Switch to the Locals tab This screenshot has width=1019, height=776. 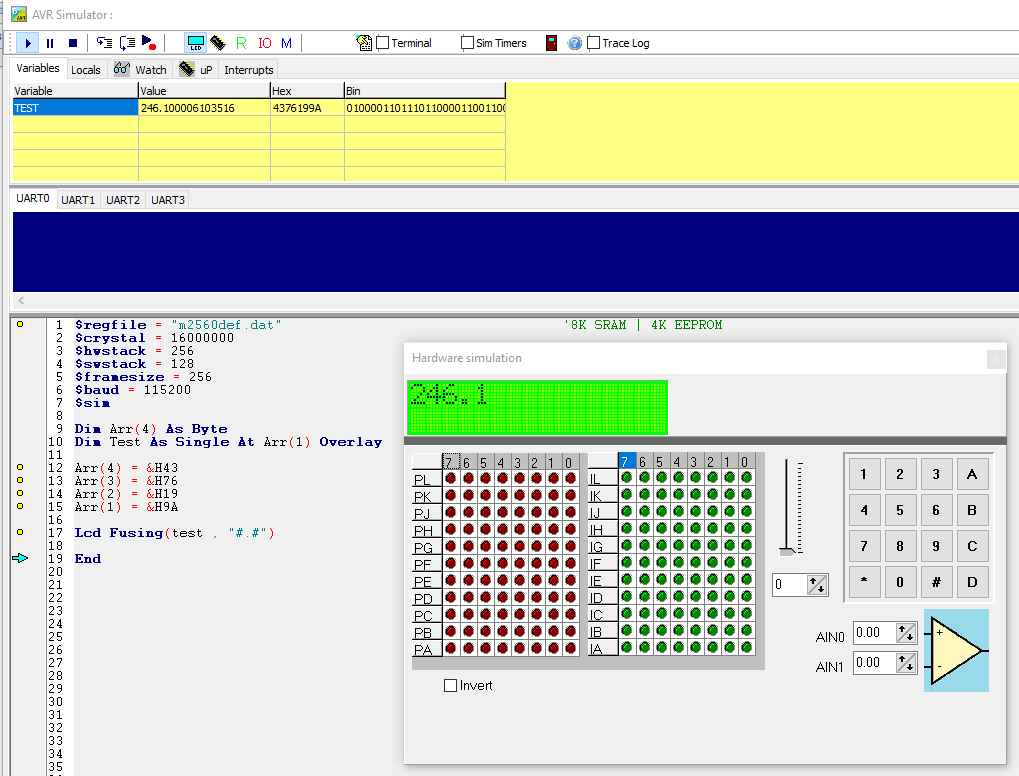coord(86,70)
